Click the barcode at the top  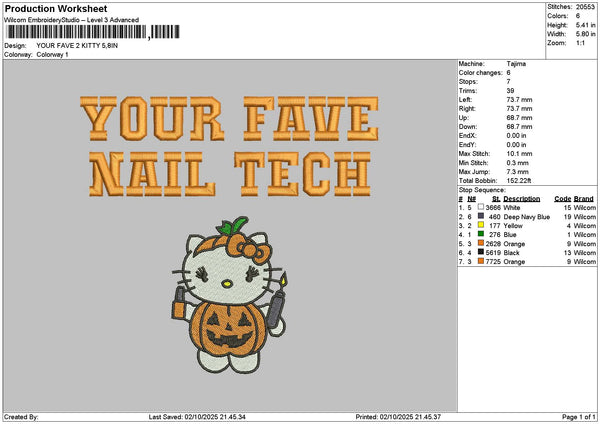(x=93, y=32)
